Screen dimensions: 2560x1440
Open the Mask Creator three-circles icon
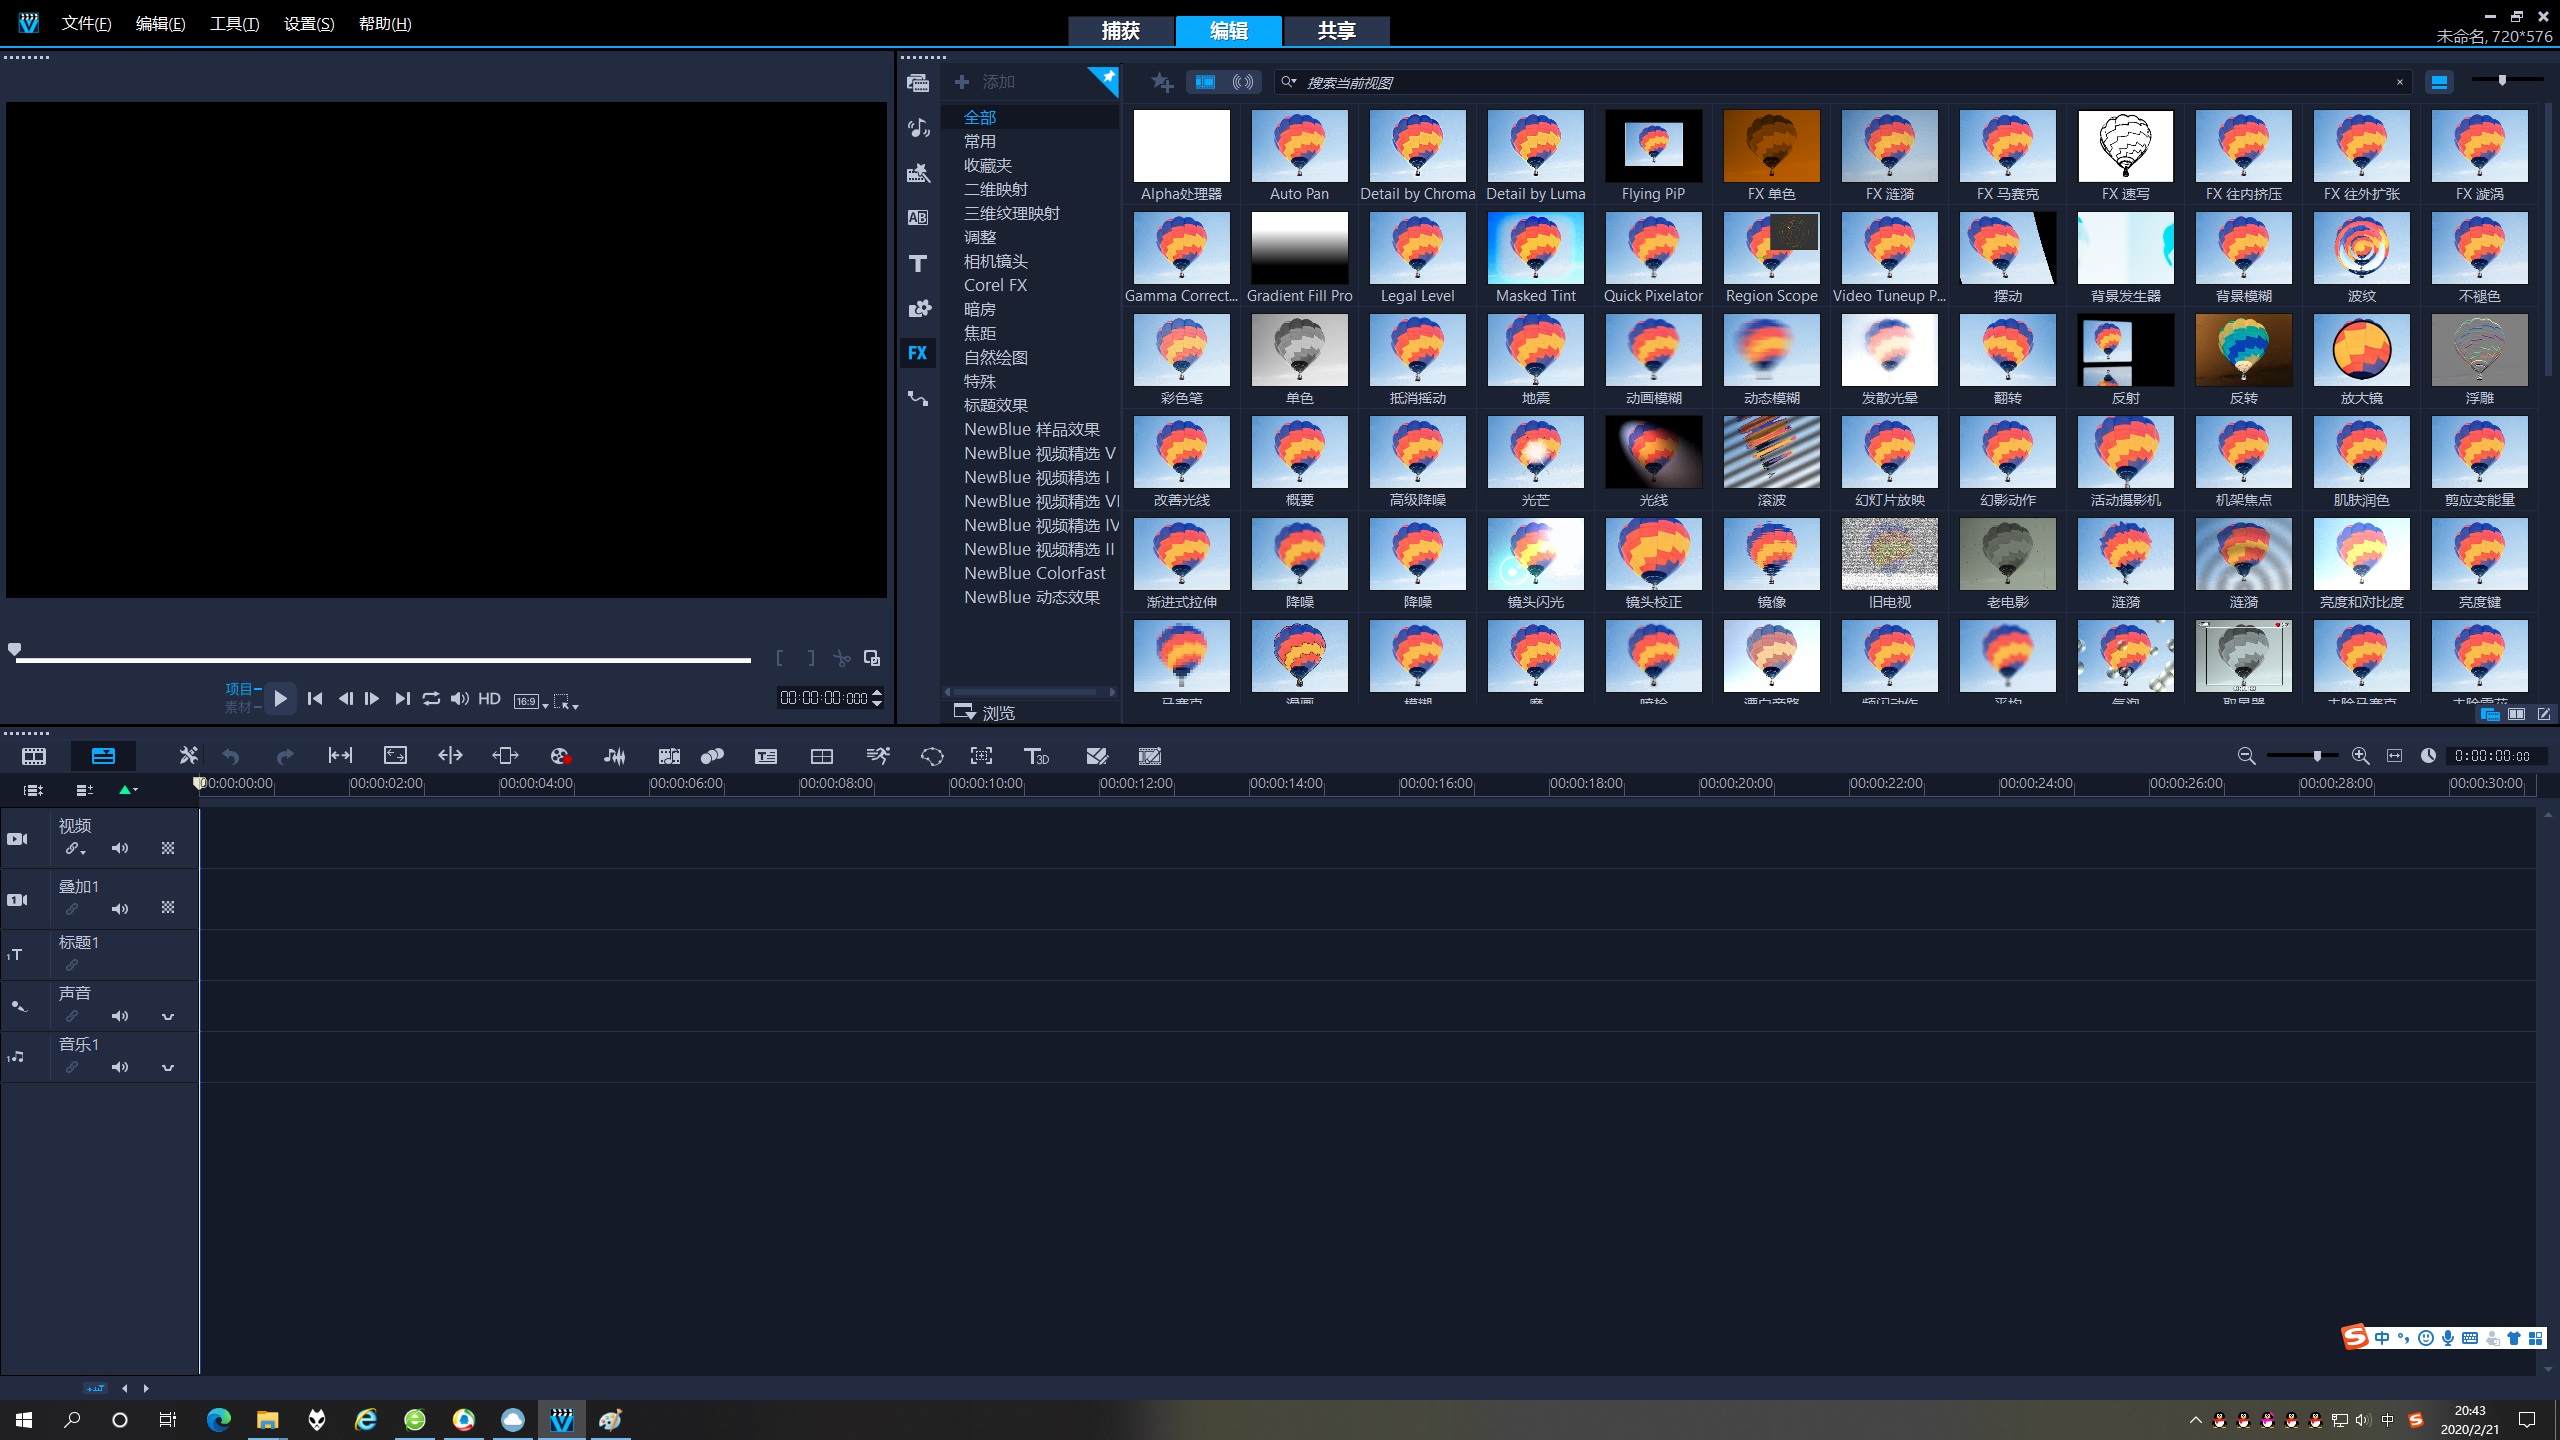click(x=712, y=756)
